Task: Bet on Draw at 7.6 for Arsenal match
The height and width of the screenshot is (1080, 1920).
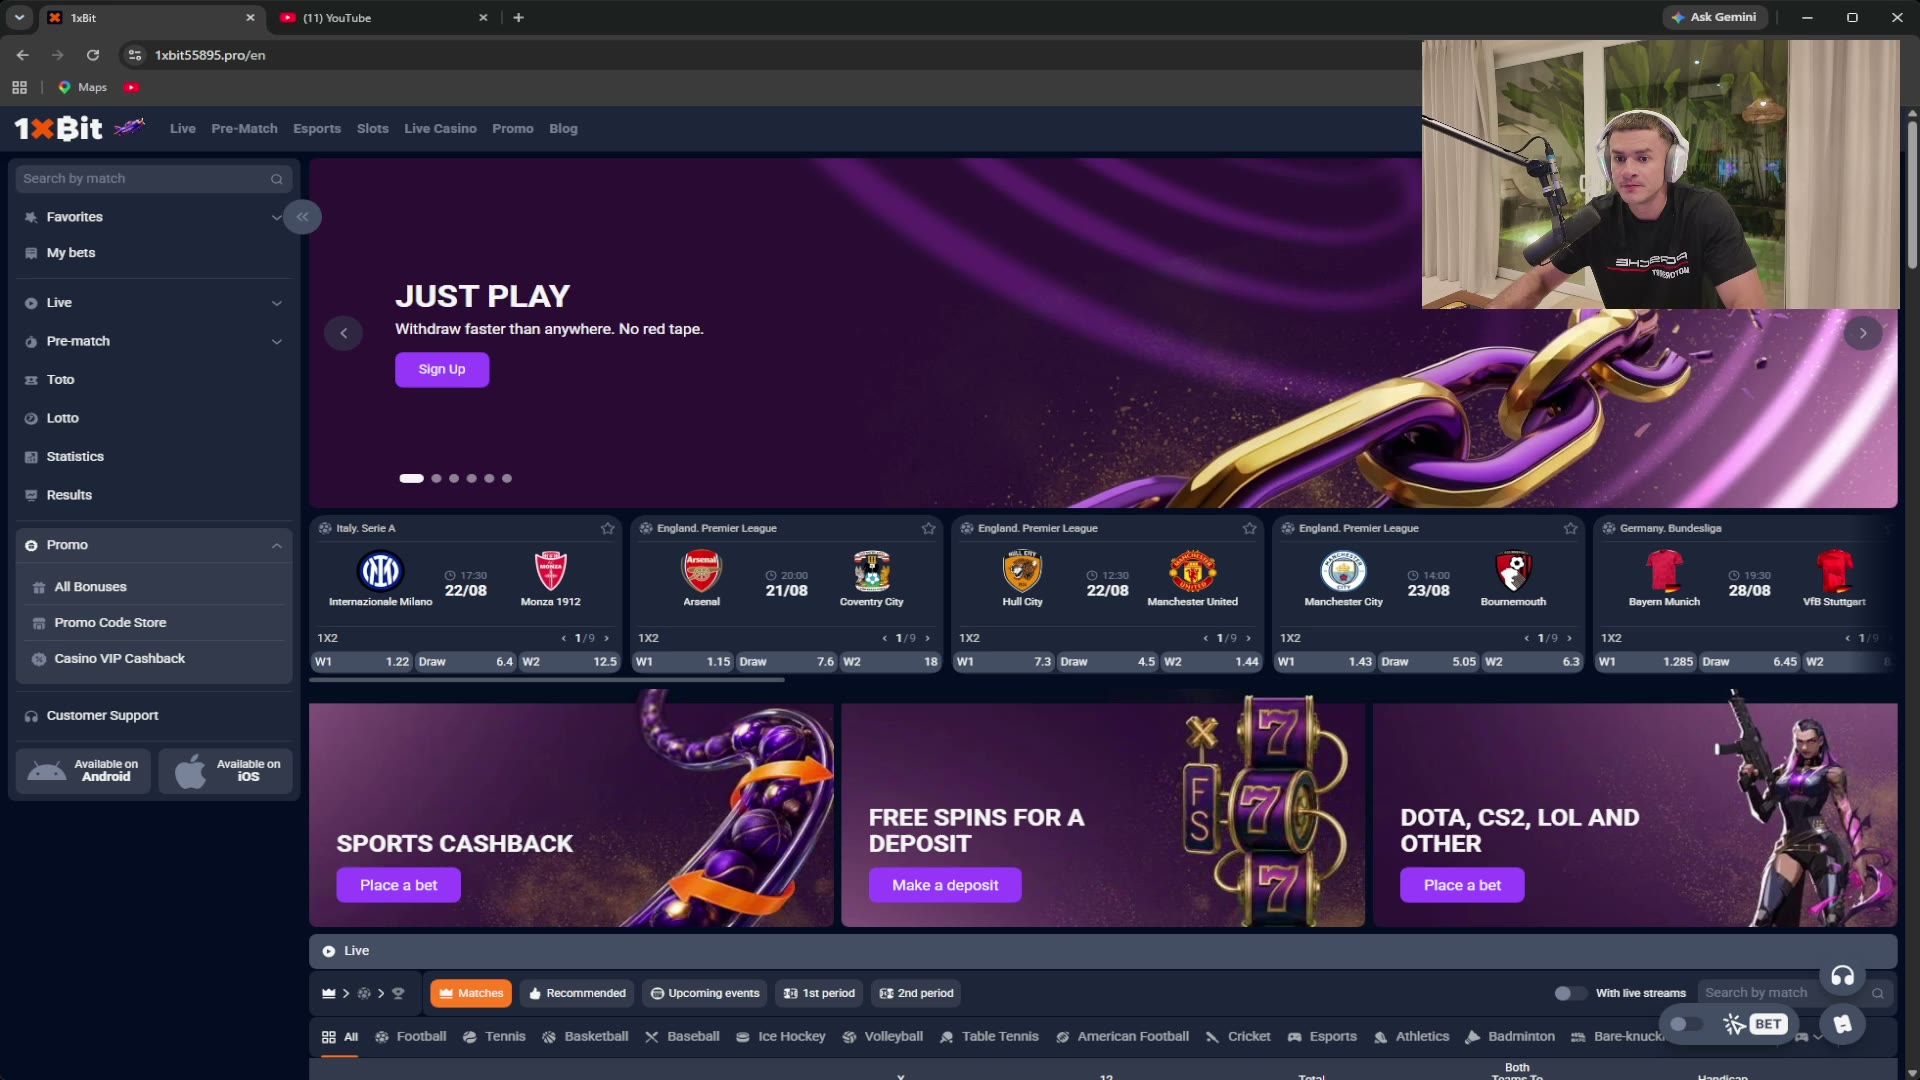Action: [x=786, y=661]
